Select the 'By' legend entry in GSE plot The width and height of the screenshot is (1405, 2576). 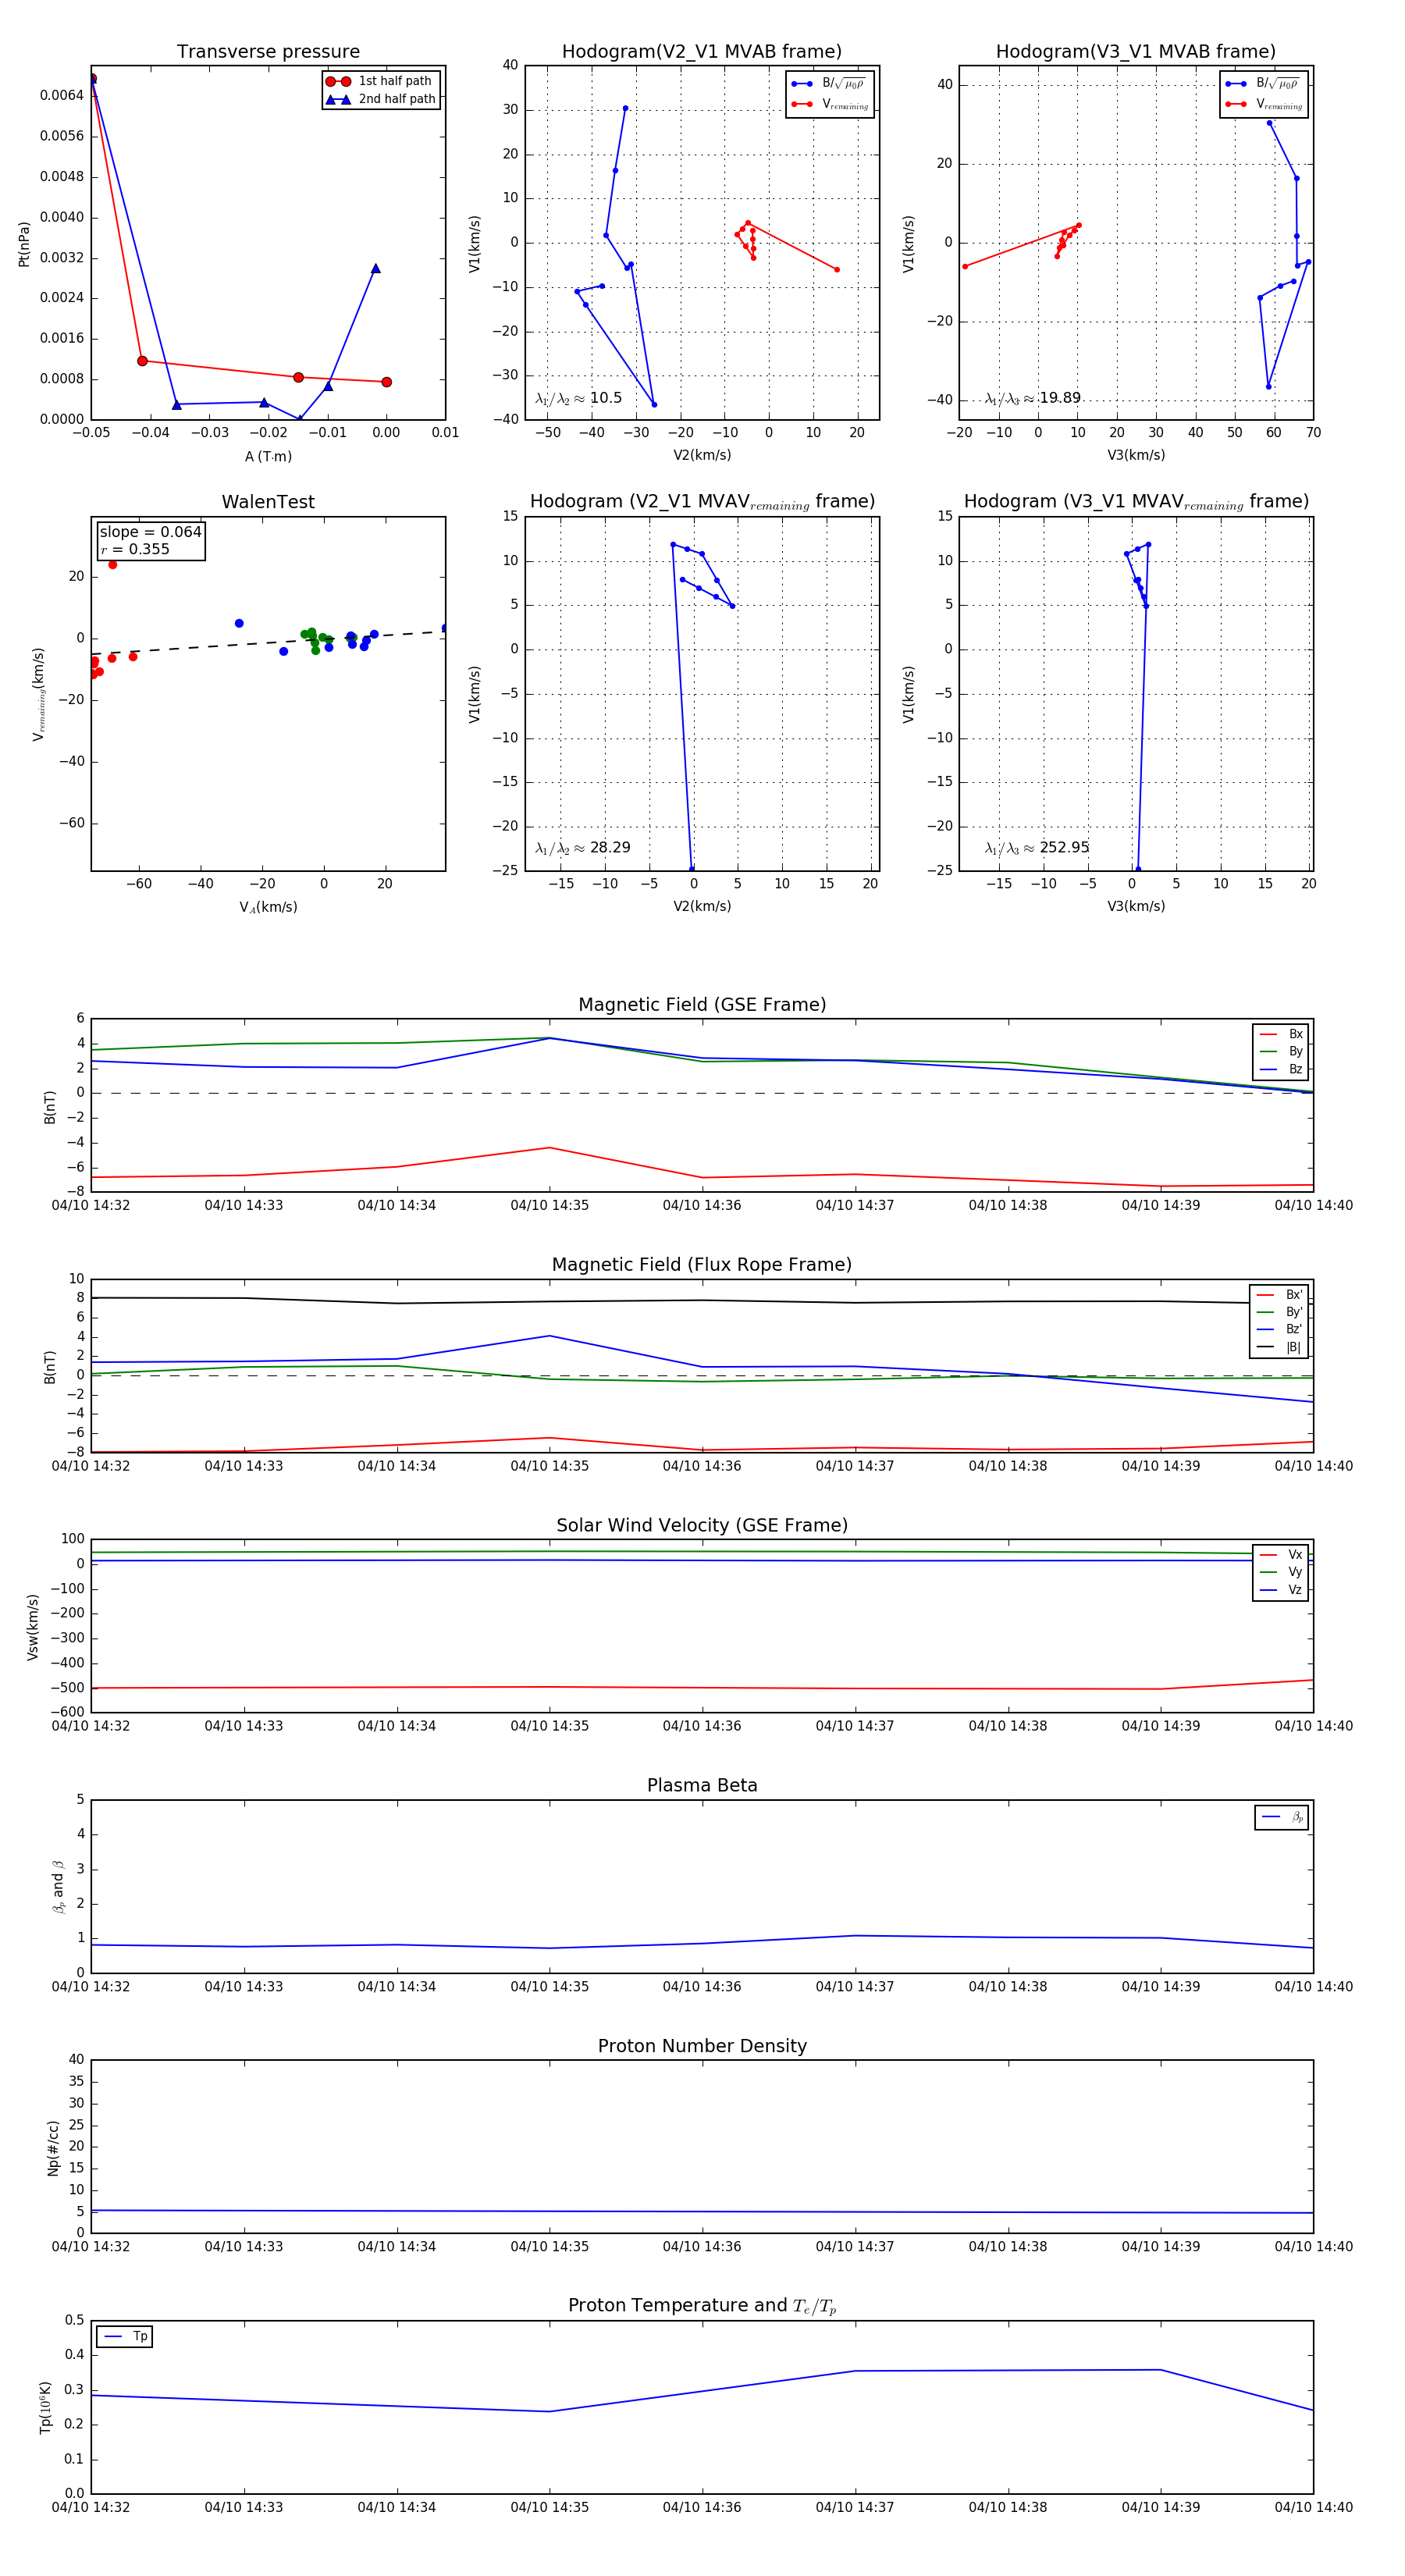[1282, 1051]
